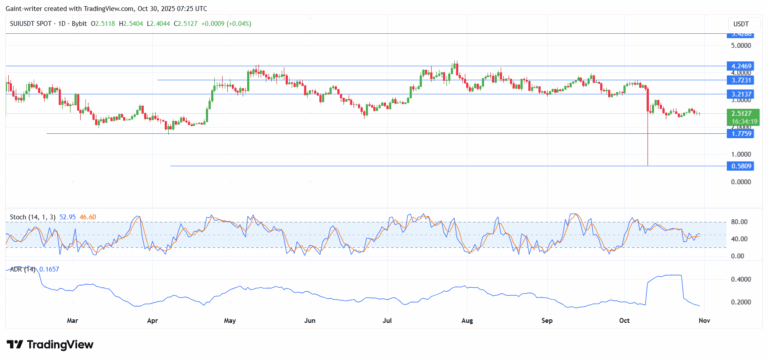The height and width of the screenshot is (361, 768).
Task: Click the 0.00 Stoch scale value
Action: (x=739, y=256)
